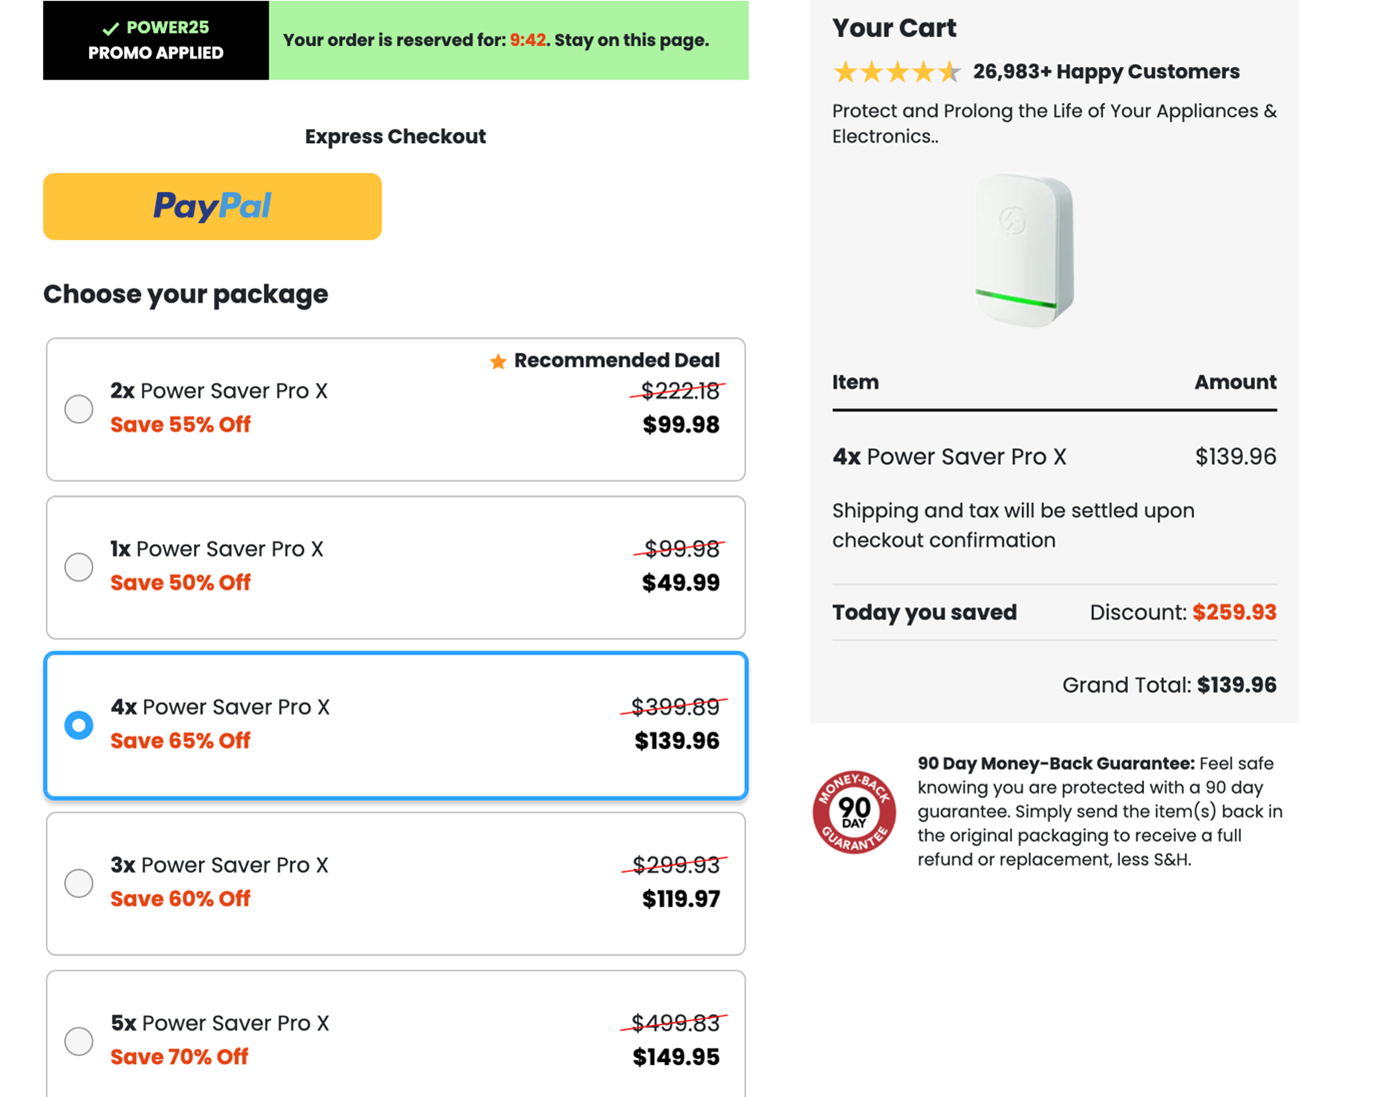The height and width of the screenshot is (1097, 1379).
Task: Click the 90 Day Money-Back Guarantee badge
Action: [854, 812]
